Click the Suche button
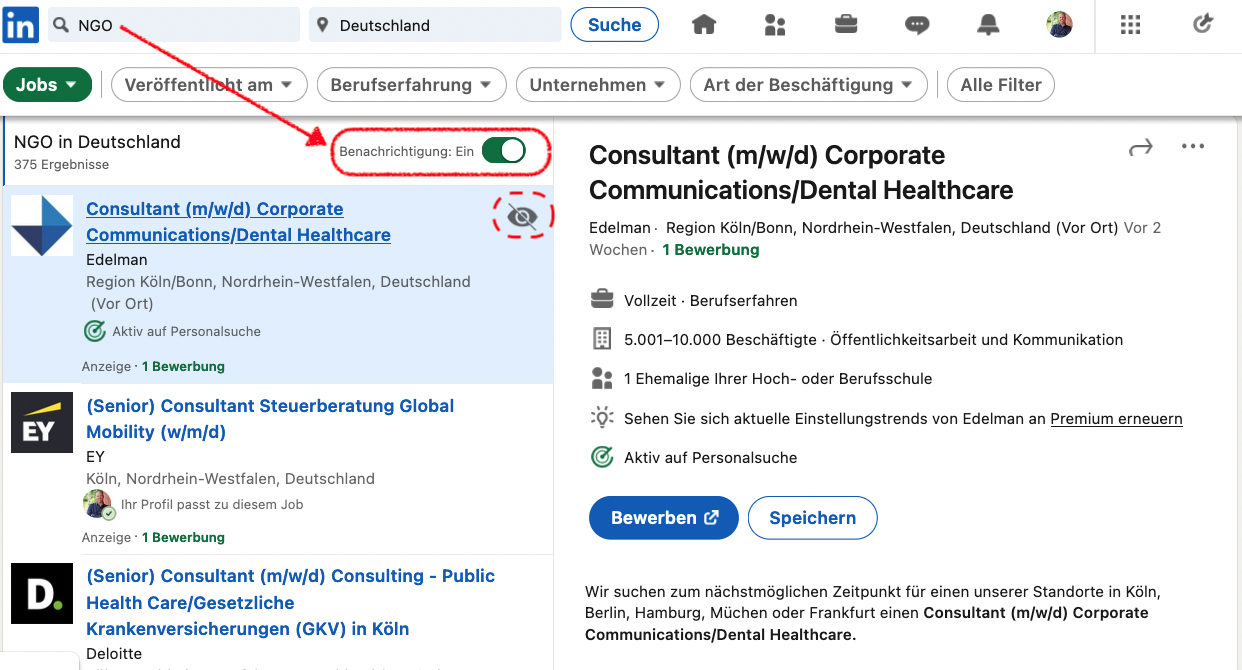This screenshot has width=1242, height=670. tap(615, 25)
